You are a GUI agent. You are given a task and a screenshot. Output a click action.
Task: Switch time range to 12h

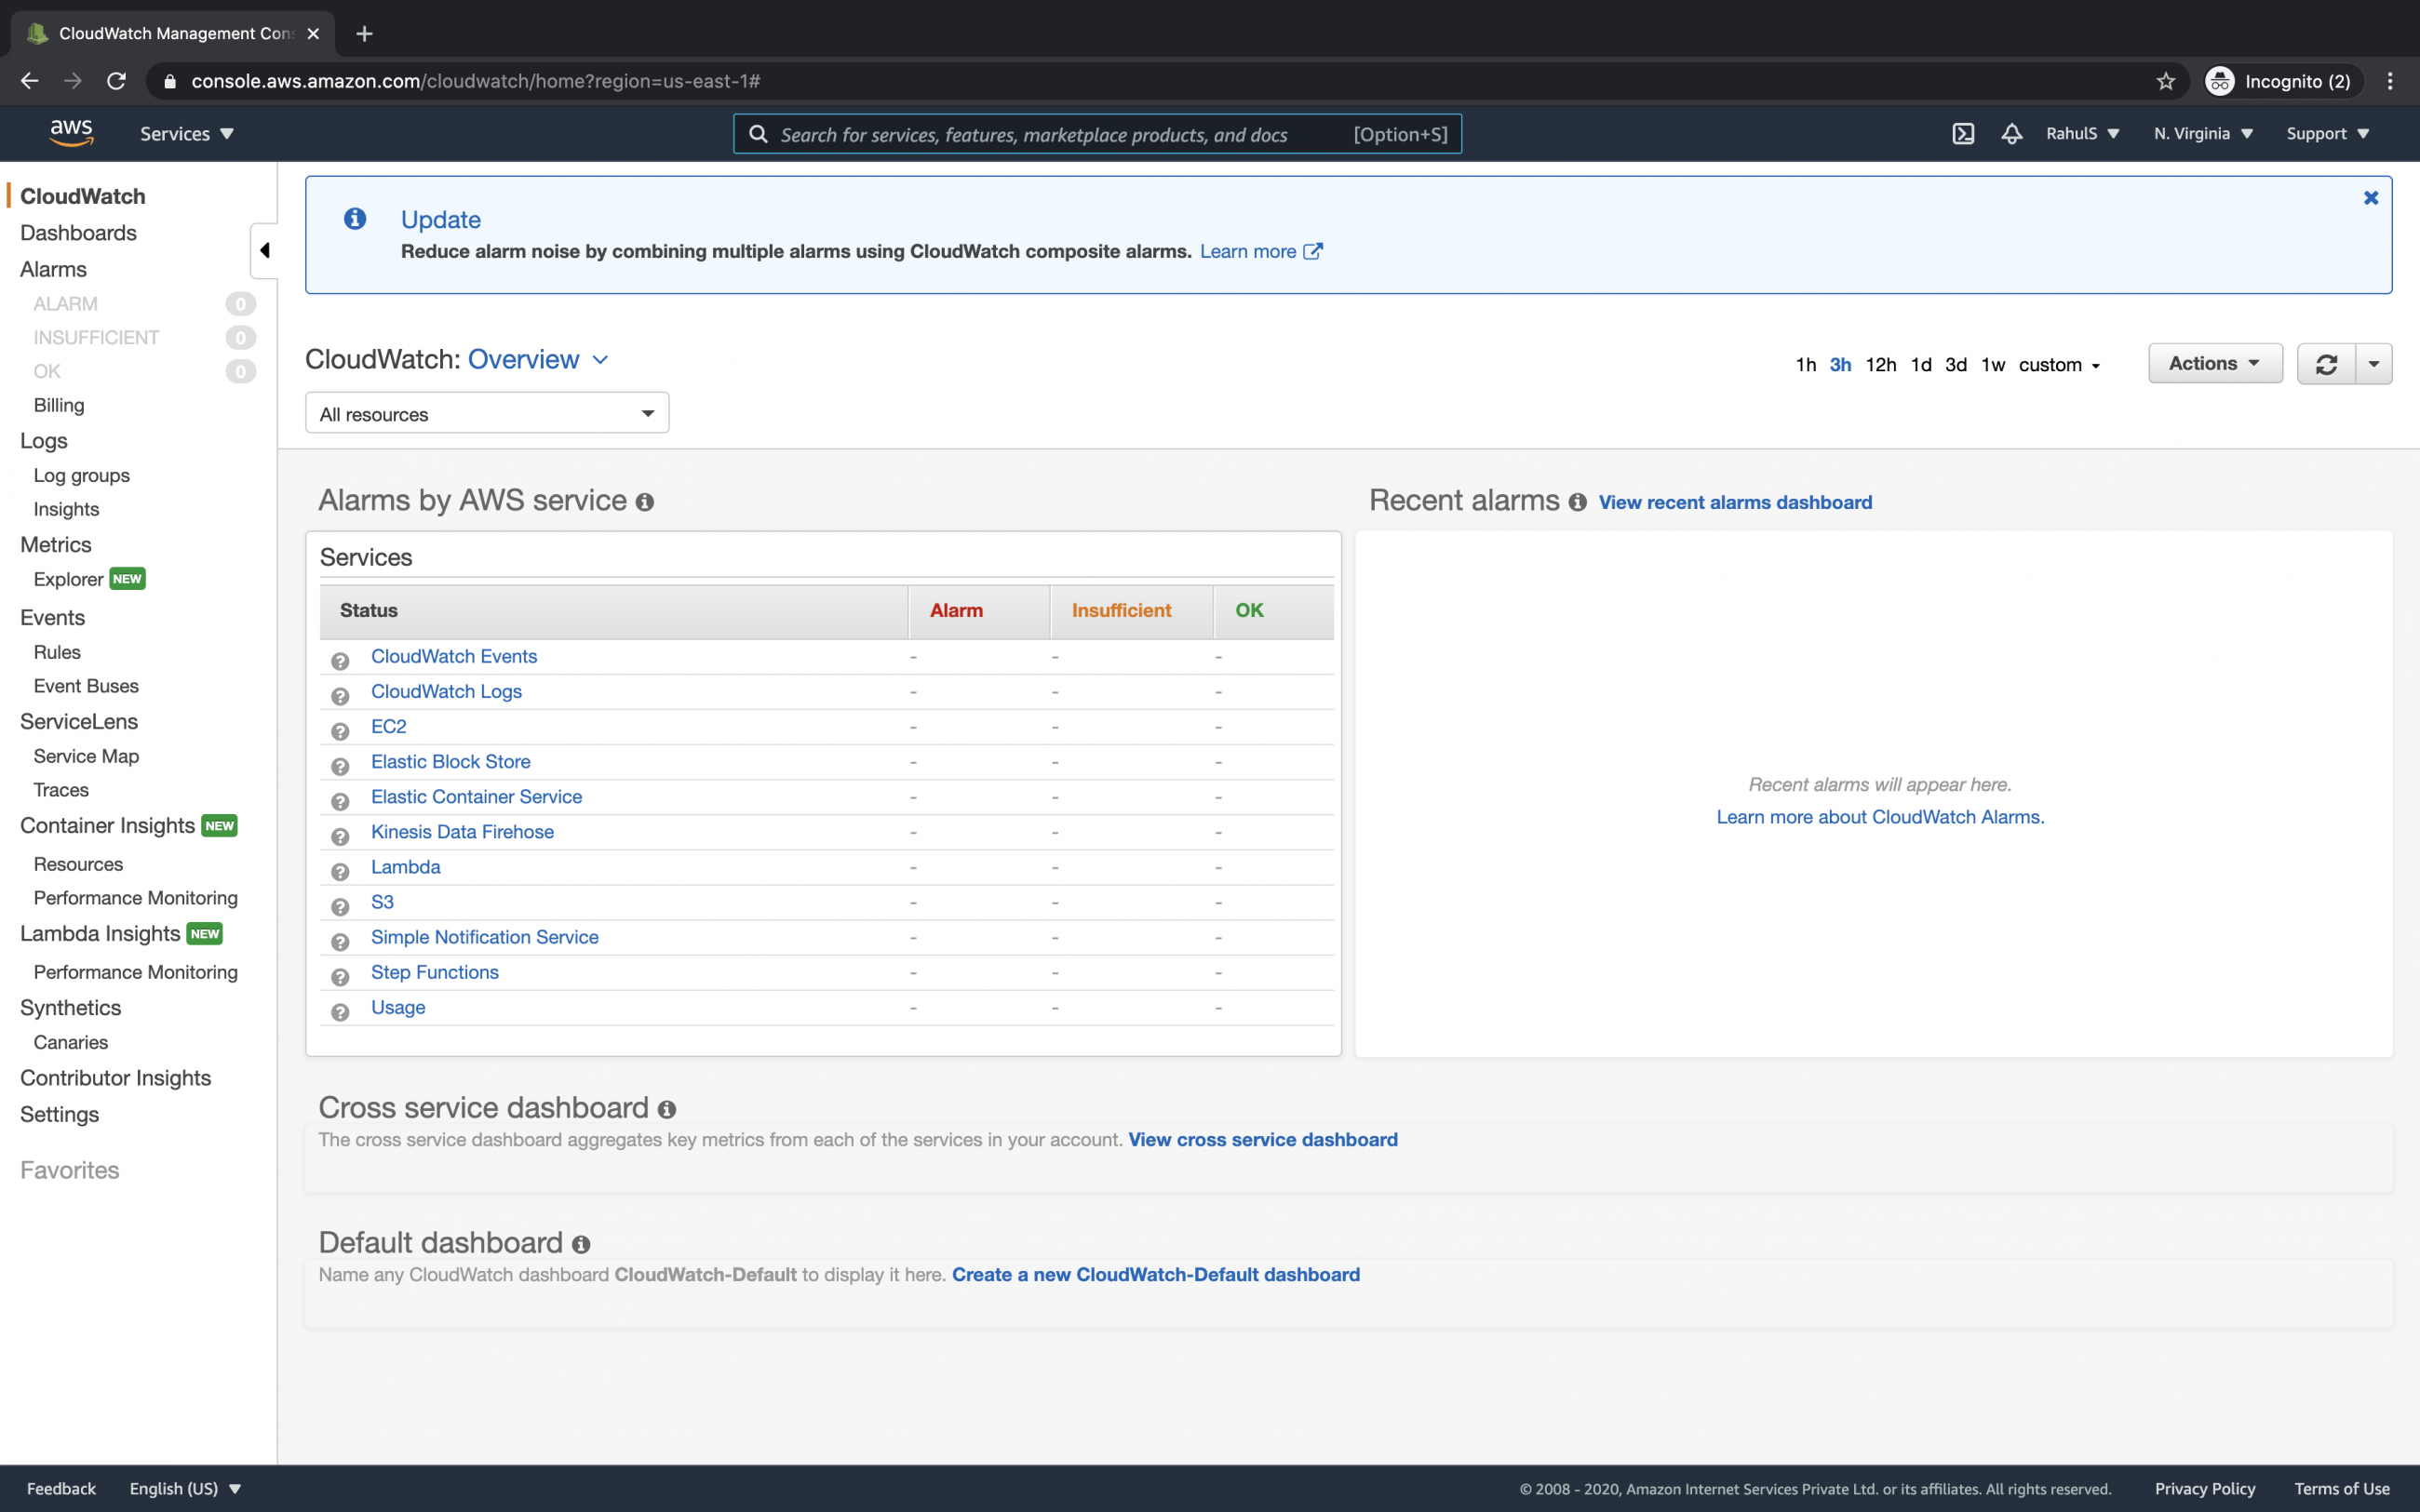tap(1880, 365)
